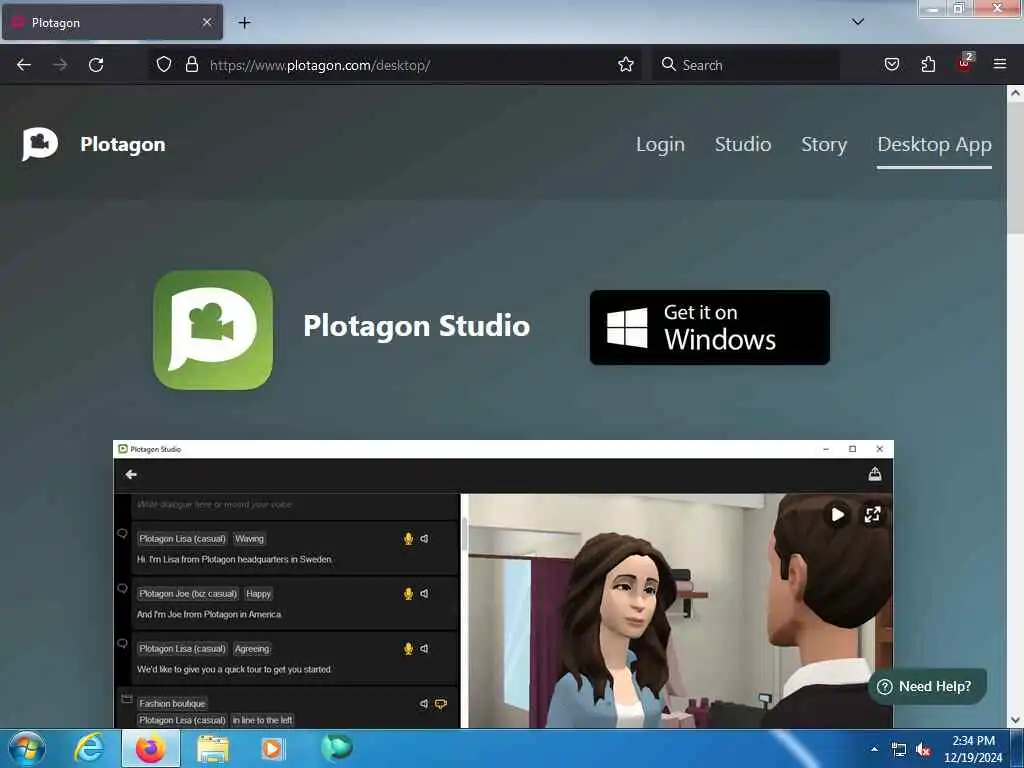Image resolution: width=1024 pixels, height=768 pixels.
Task: Click the tracking protection shield icon
Action: pos(164,64)
